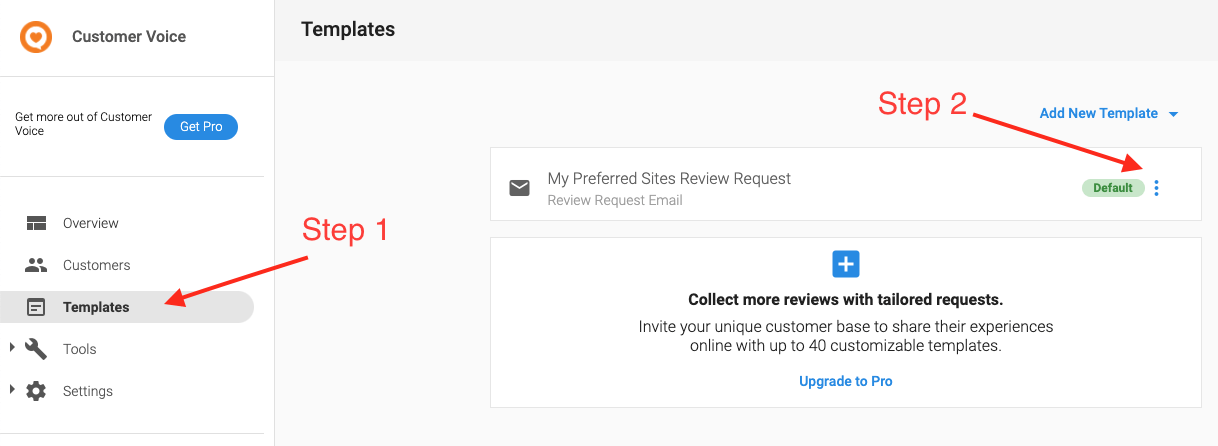Screen dimensions: 1218x446
Task: Click the Customer Voice title text
Action: tap(129, 37)
